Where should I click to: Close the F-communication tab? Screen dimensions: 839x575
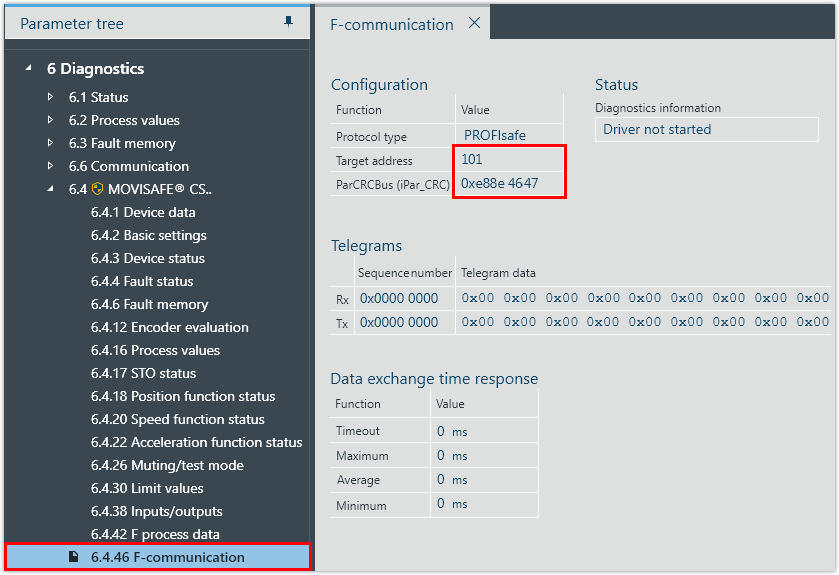tap(474, 23)
